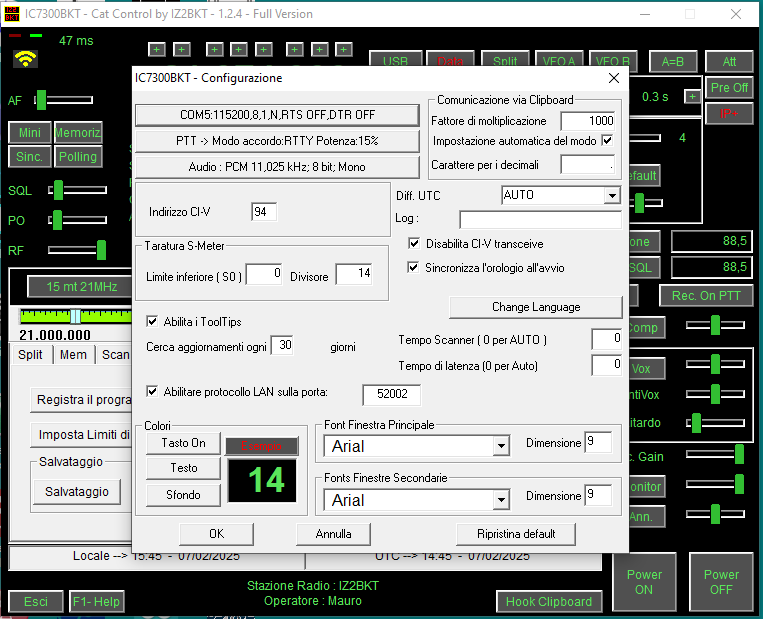
Task: Click Ripristina default button
Action: tap(516, 534)
